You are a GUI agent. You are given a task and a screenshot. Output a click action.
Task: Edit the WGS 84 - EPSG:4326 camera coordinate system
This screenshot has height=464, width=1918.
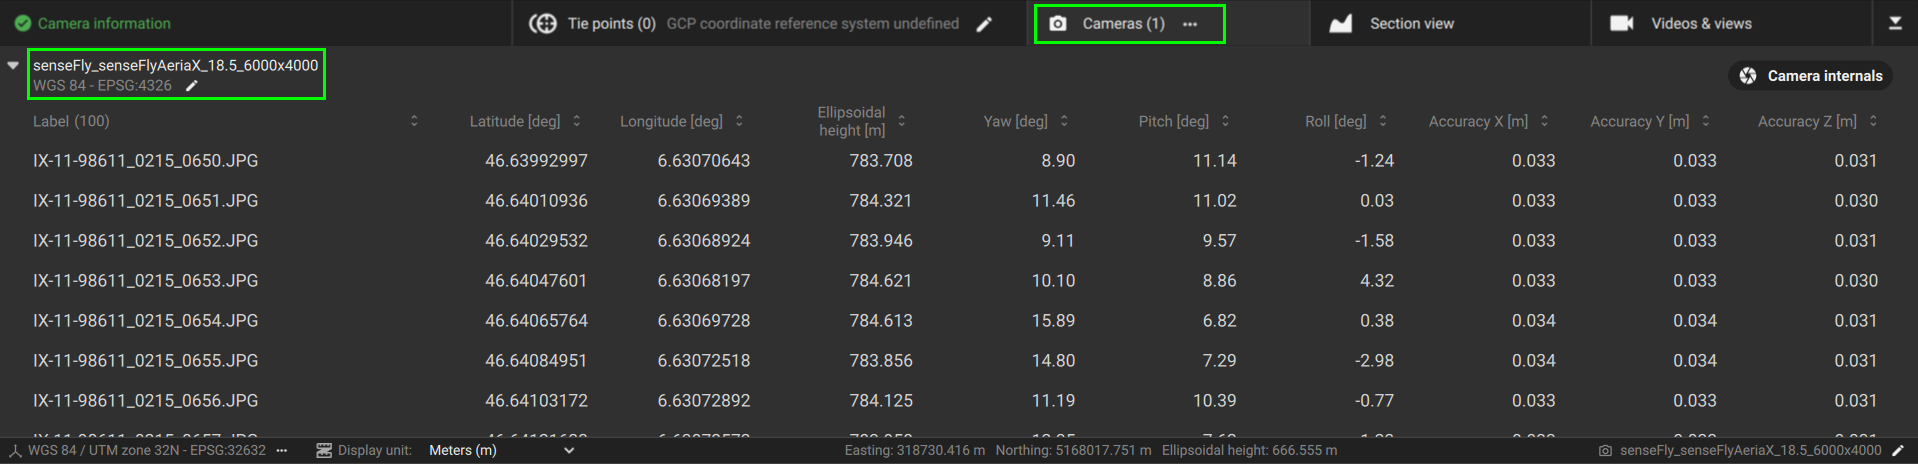coord(192,86)
